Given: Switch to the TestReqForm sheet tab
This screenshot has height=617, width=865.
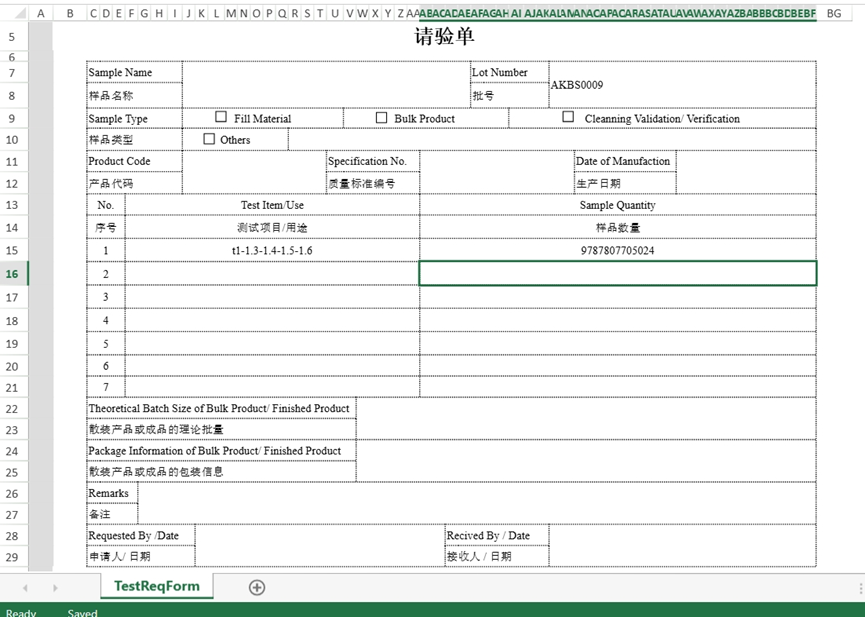Looking at the screenshot, I should pyautogui.click(x=156, y=587).
